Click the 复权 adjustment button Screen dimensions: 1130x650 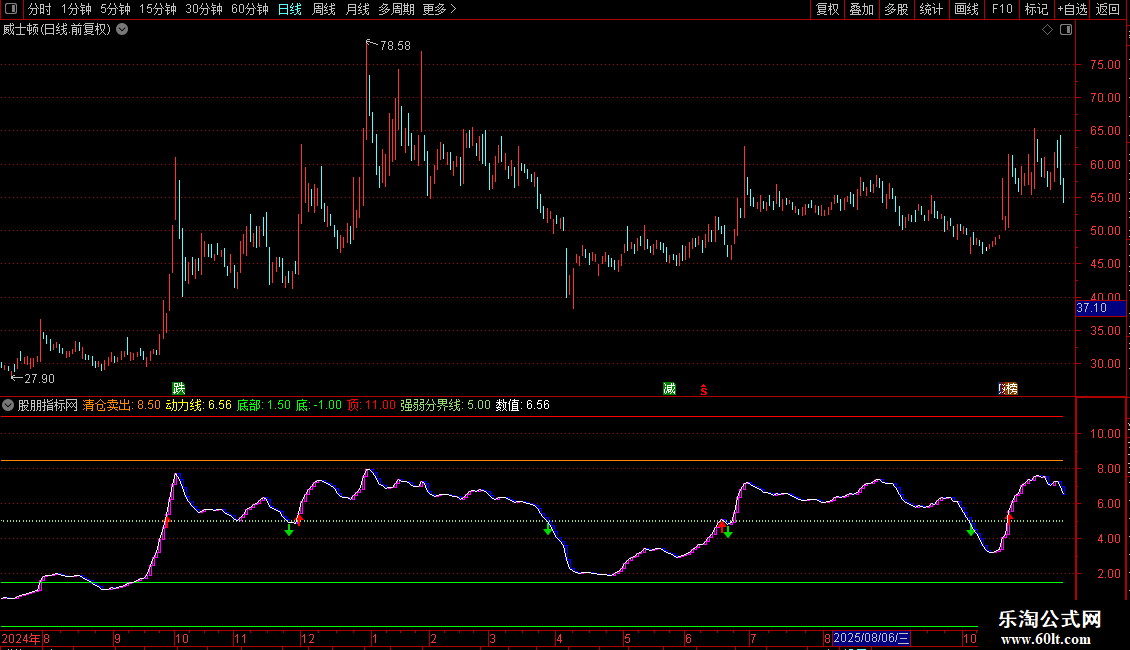coord(827,10)
